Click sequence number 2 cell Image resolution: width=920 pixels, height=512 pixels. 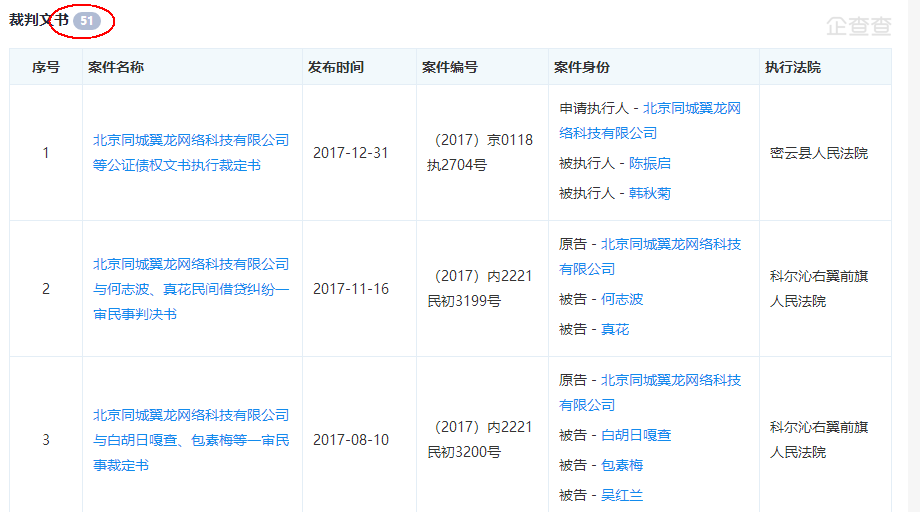coord(46,289)
